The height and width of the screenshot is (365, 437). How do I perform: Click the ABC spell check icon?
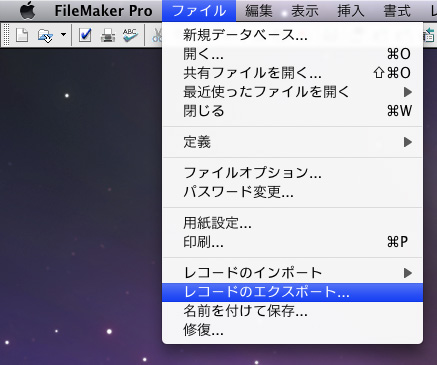point(130,35)
